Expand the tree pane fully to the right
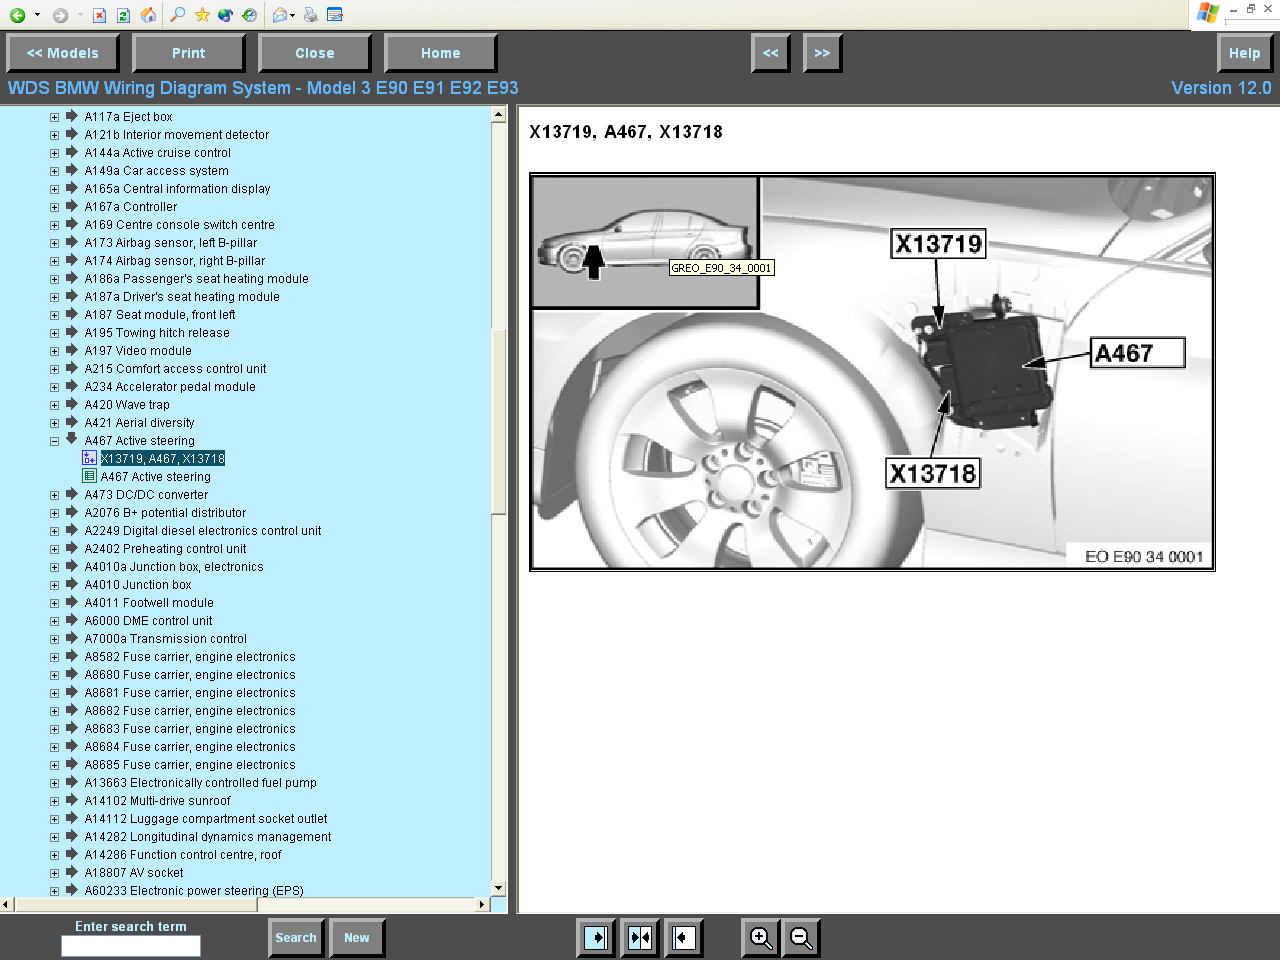The height and width of the screenshot is (960, 1280). 597,938
